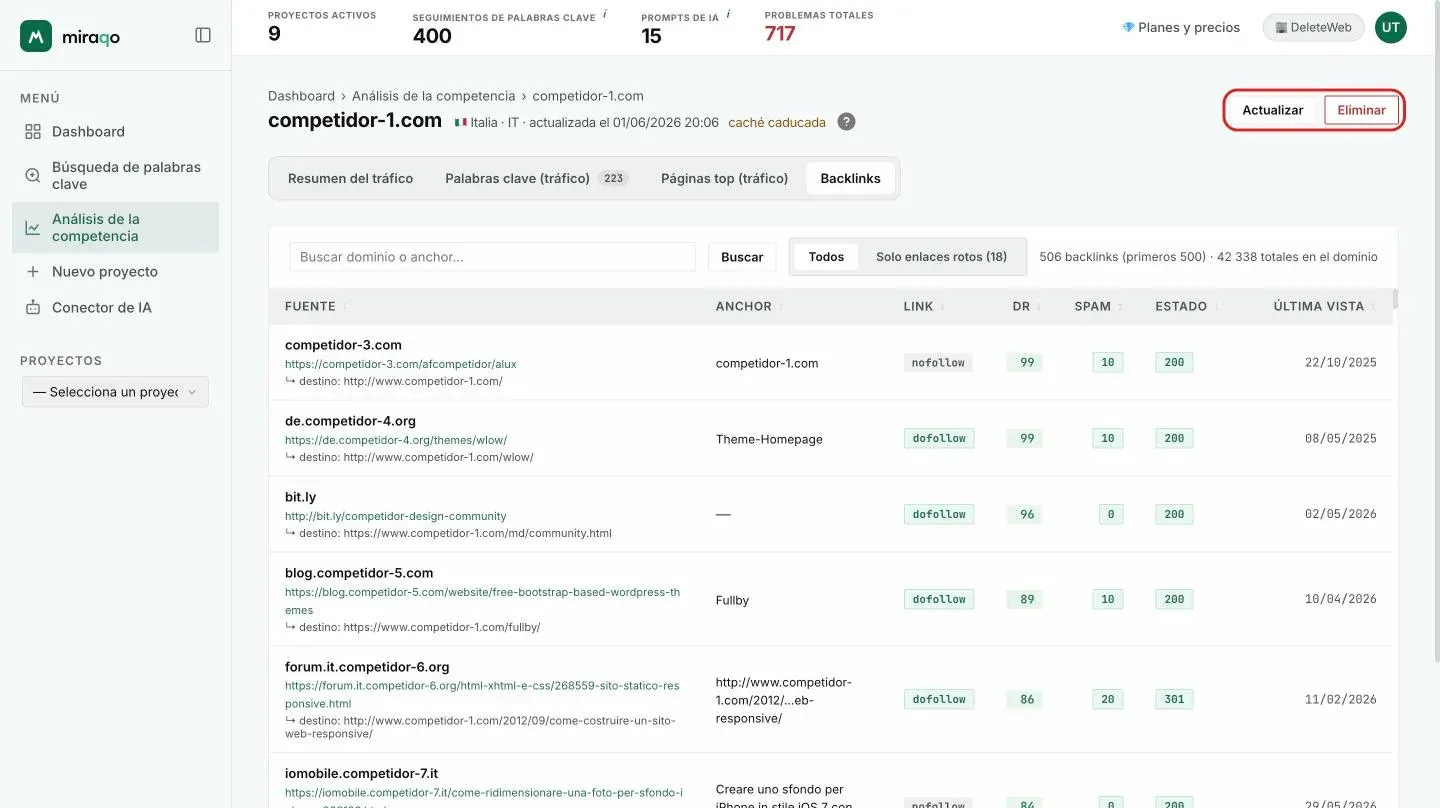Image resolution: width=1440 pixels, height=808 pixels.
Task: Select the Todos filter toggle
Action: 826,257
